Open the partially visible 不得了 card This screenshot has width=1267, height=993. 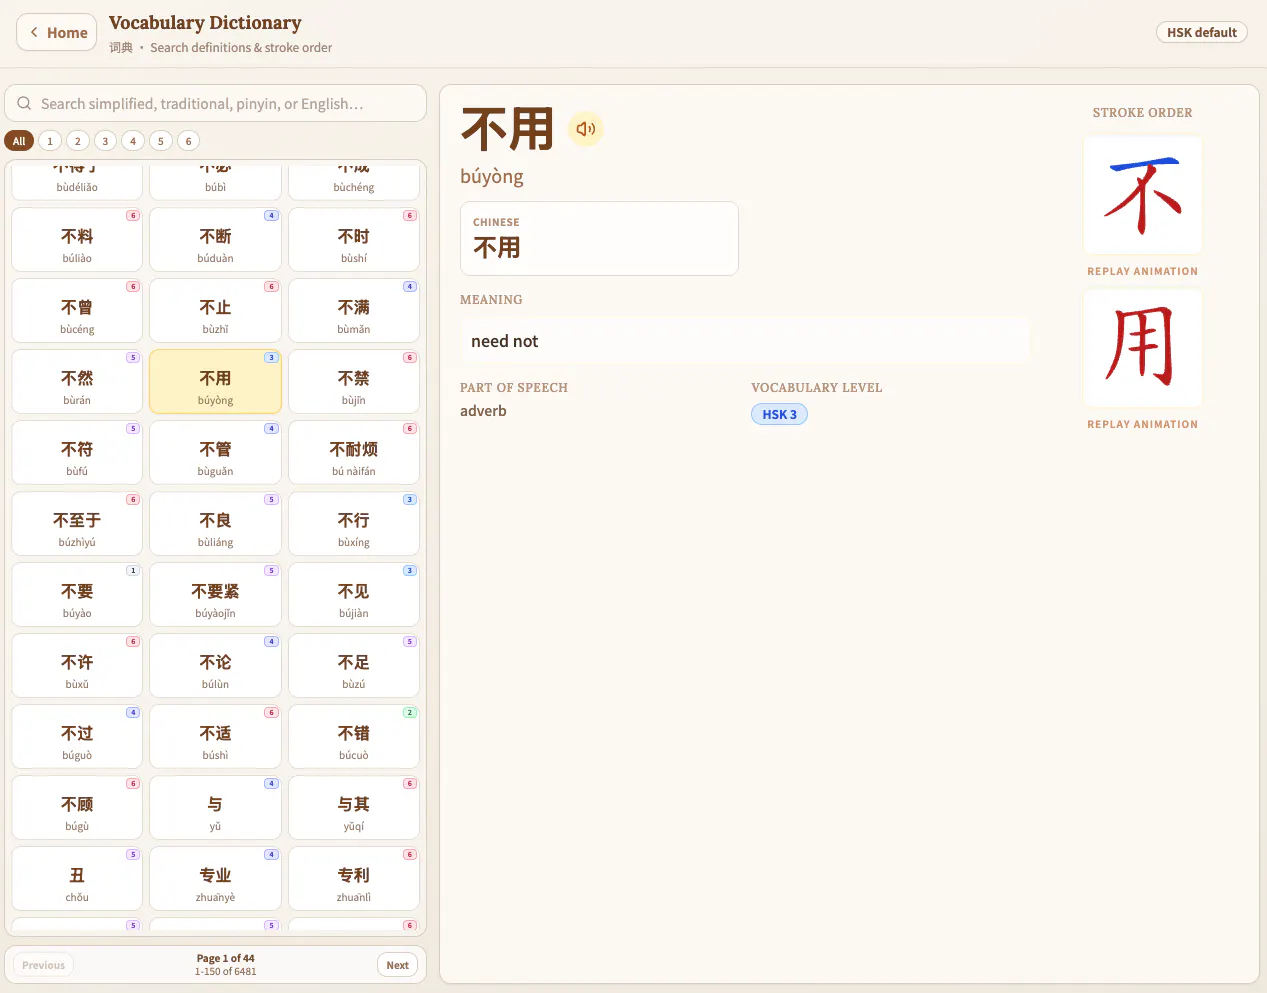click(77, 182)
